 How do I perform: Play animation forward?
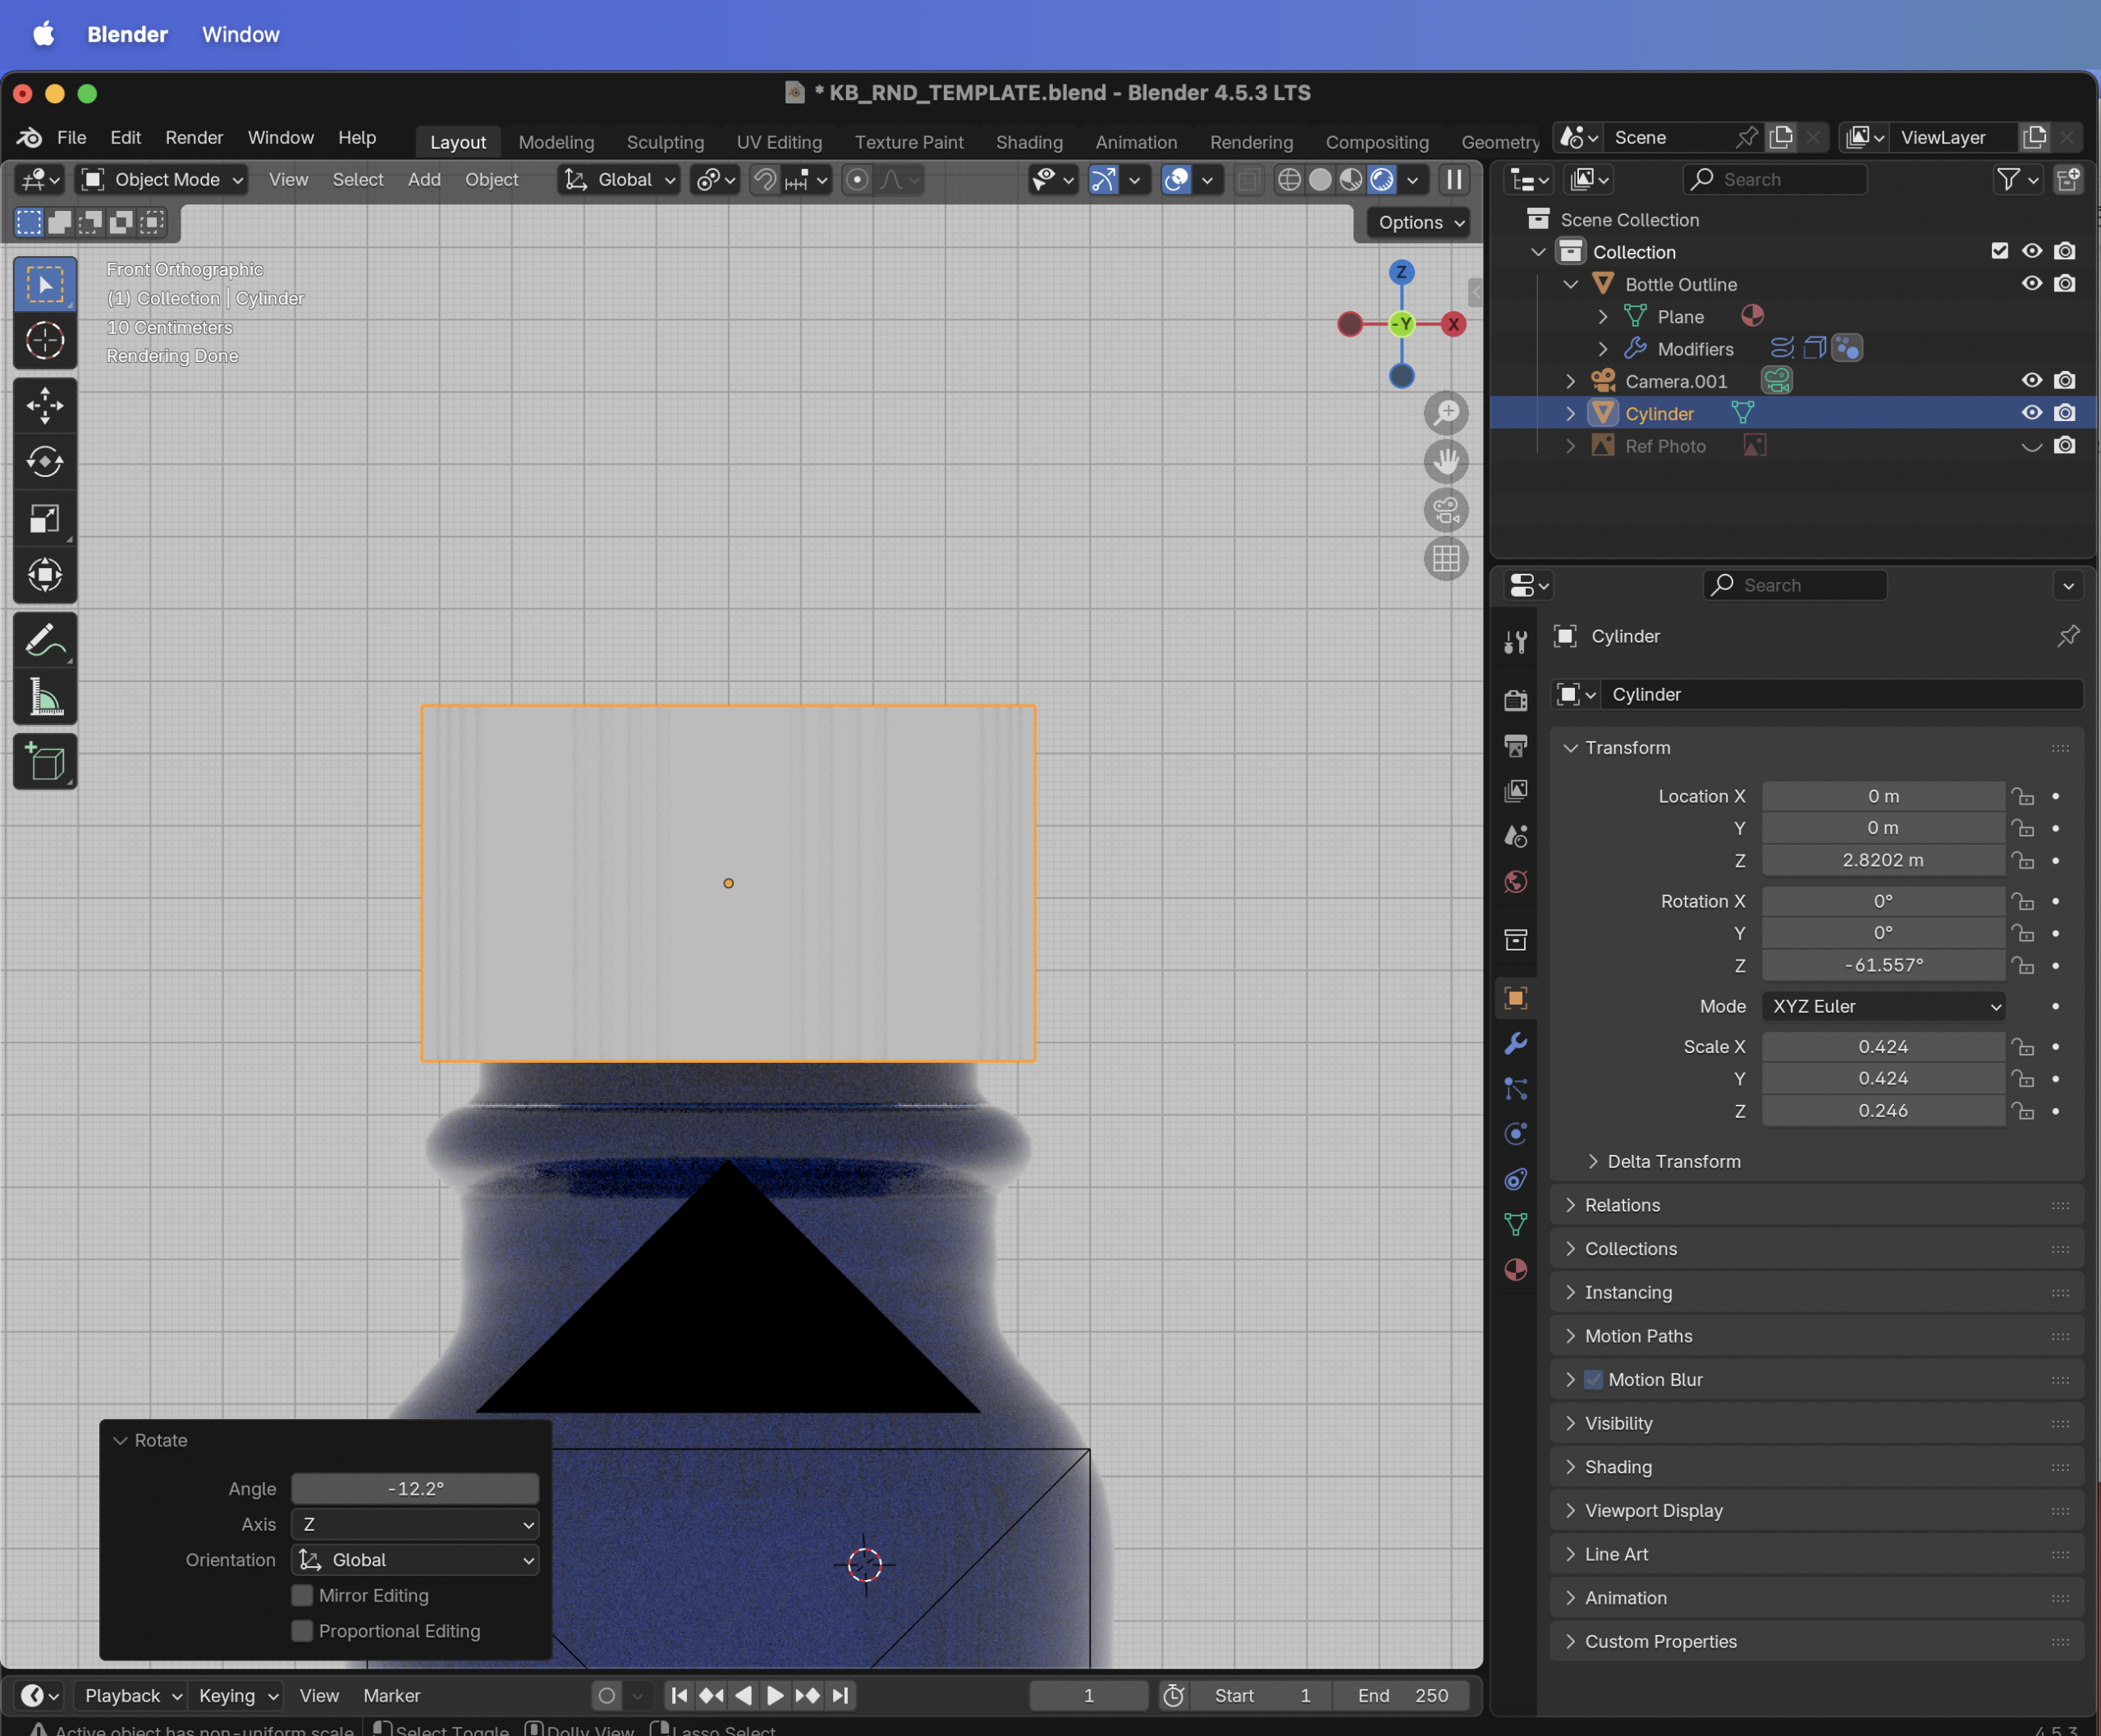pos(775,1696)
